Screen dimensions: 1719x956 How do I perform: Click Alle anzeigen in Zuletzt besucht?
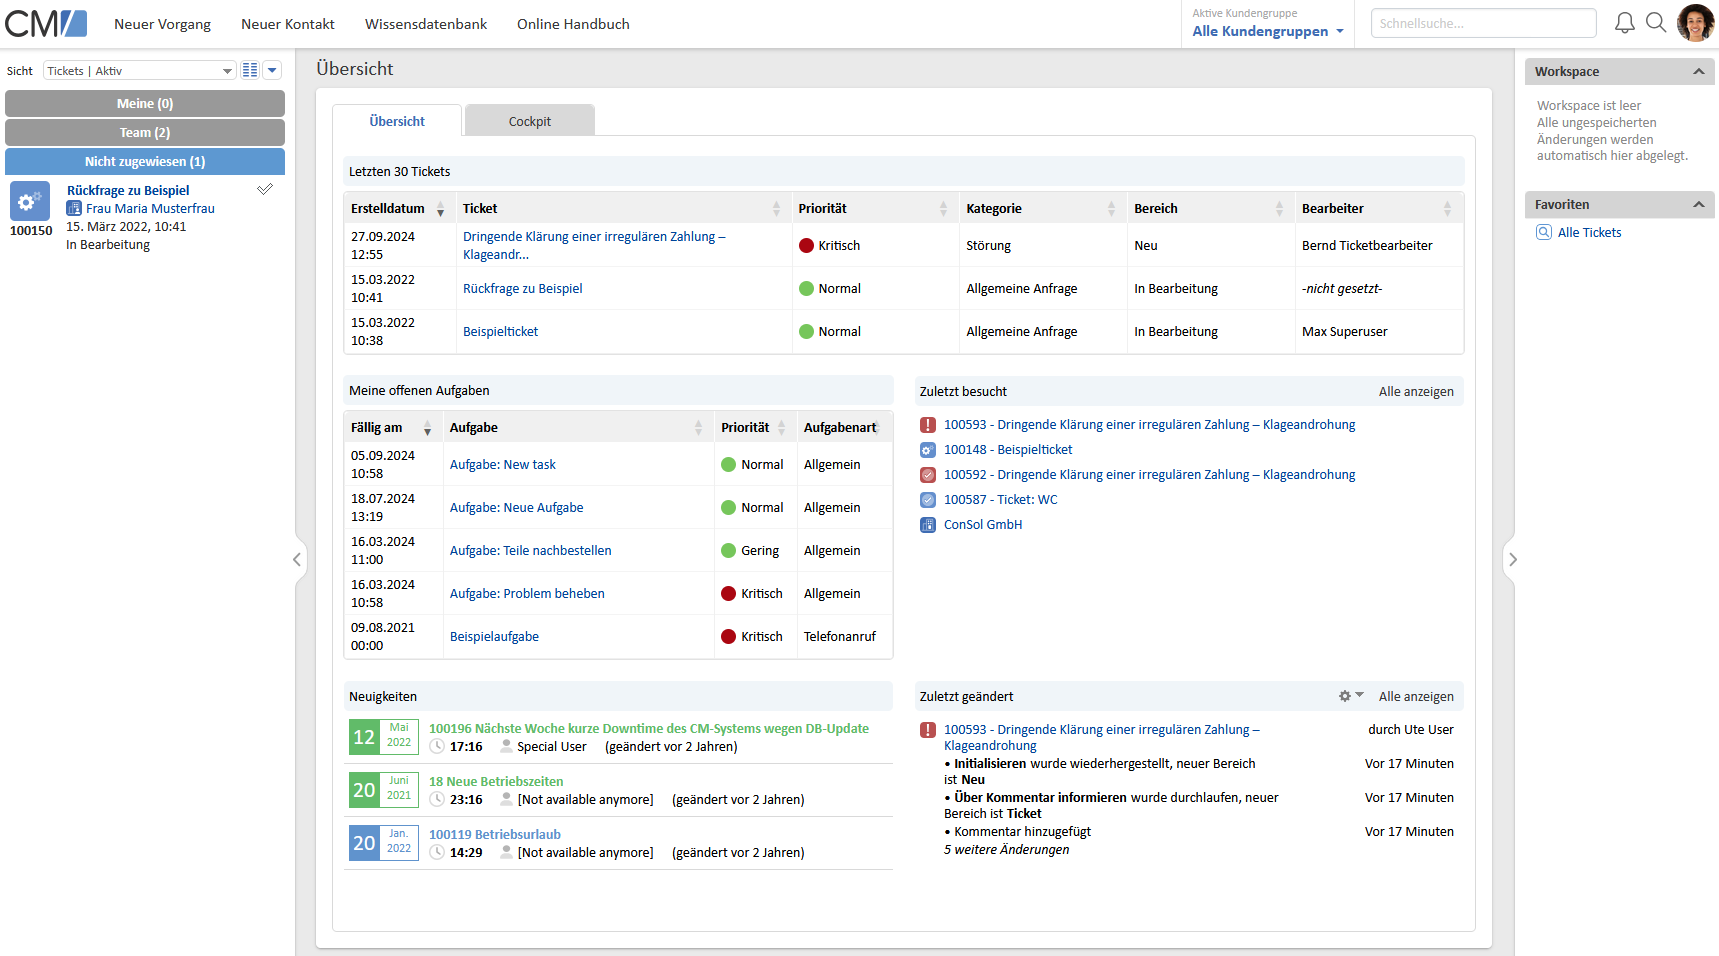pyautogui.click(x=1416, y=391)
